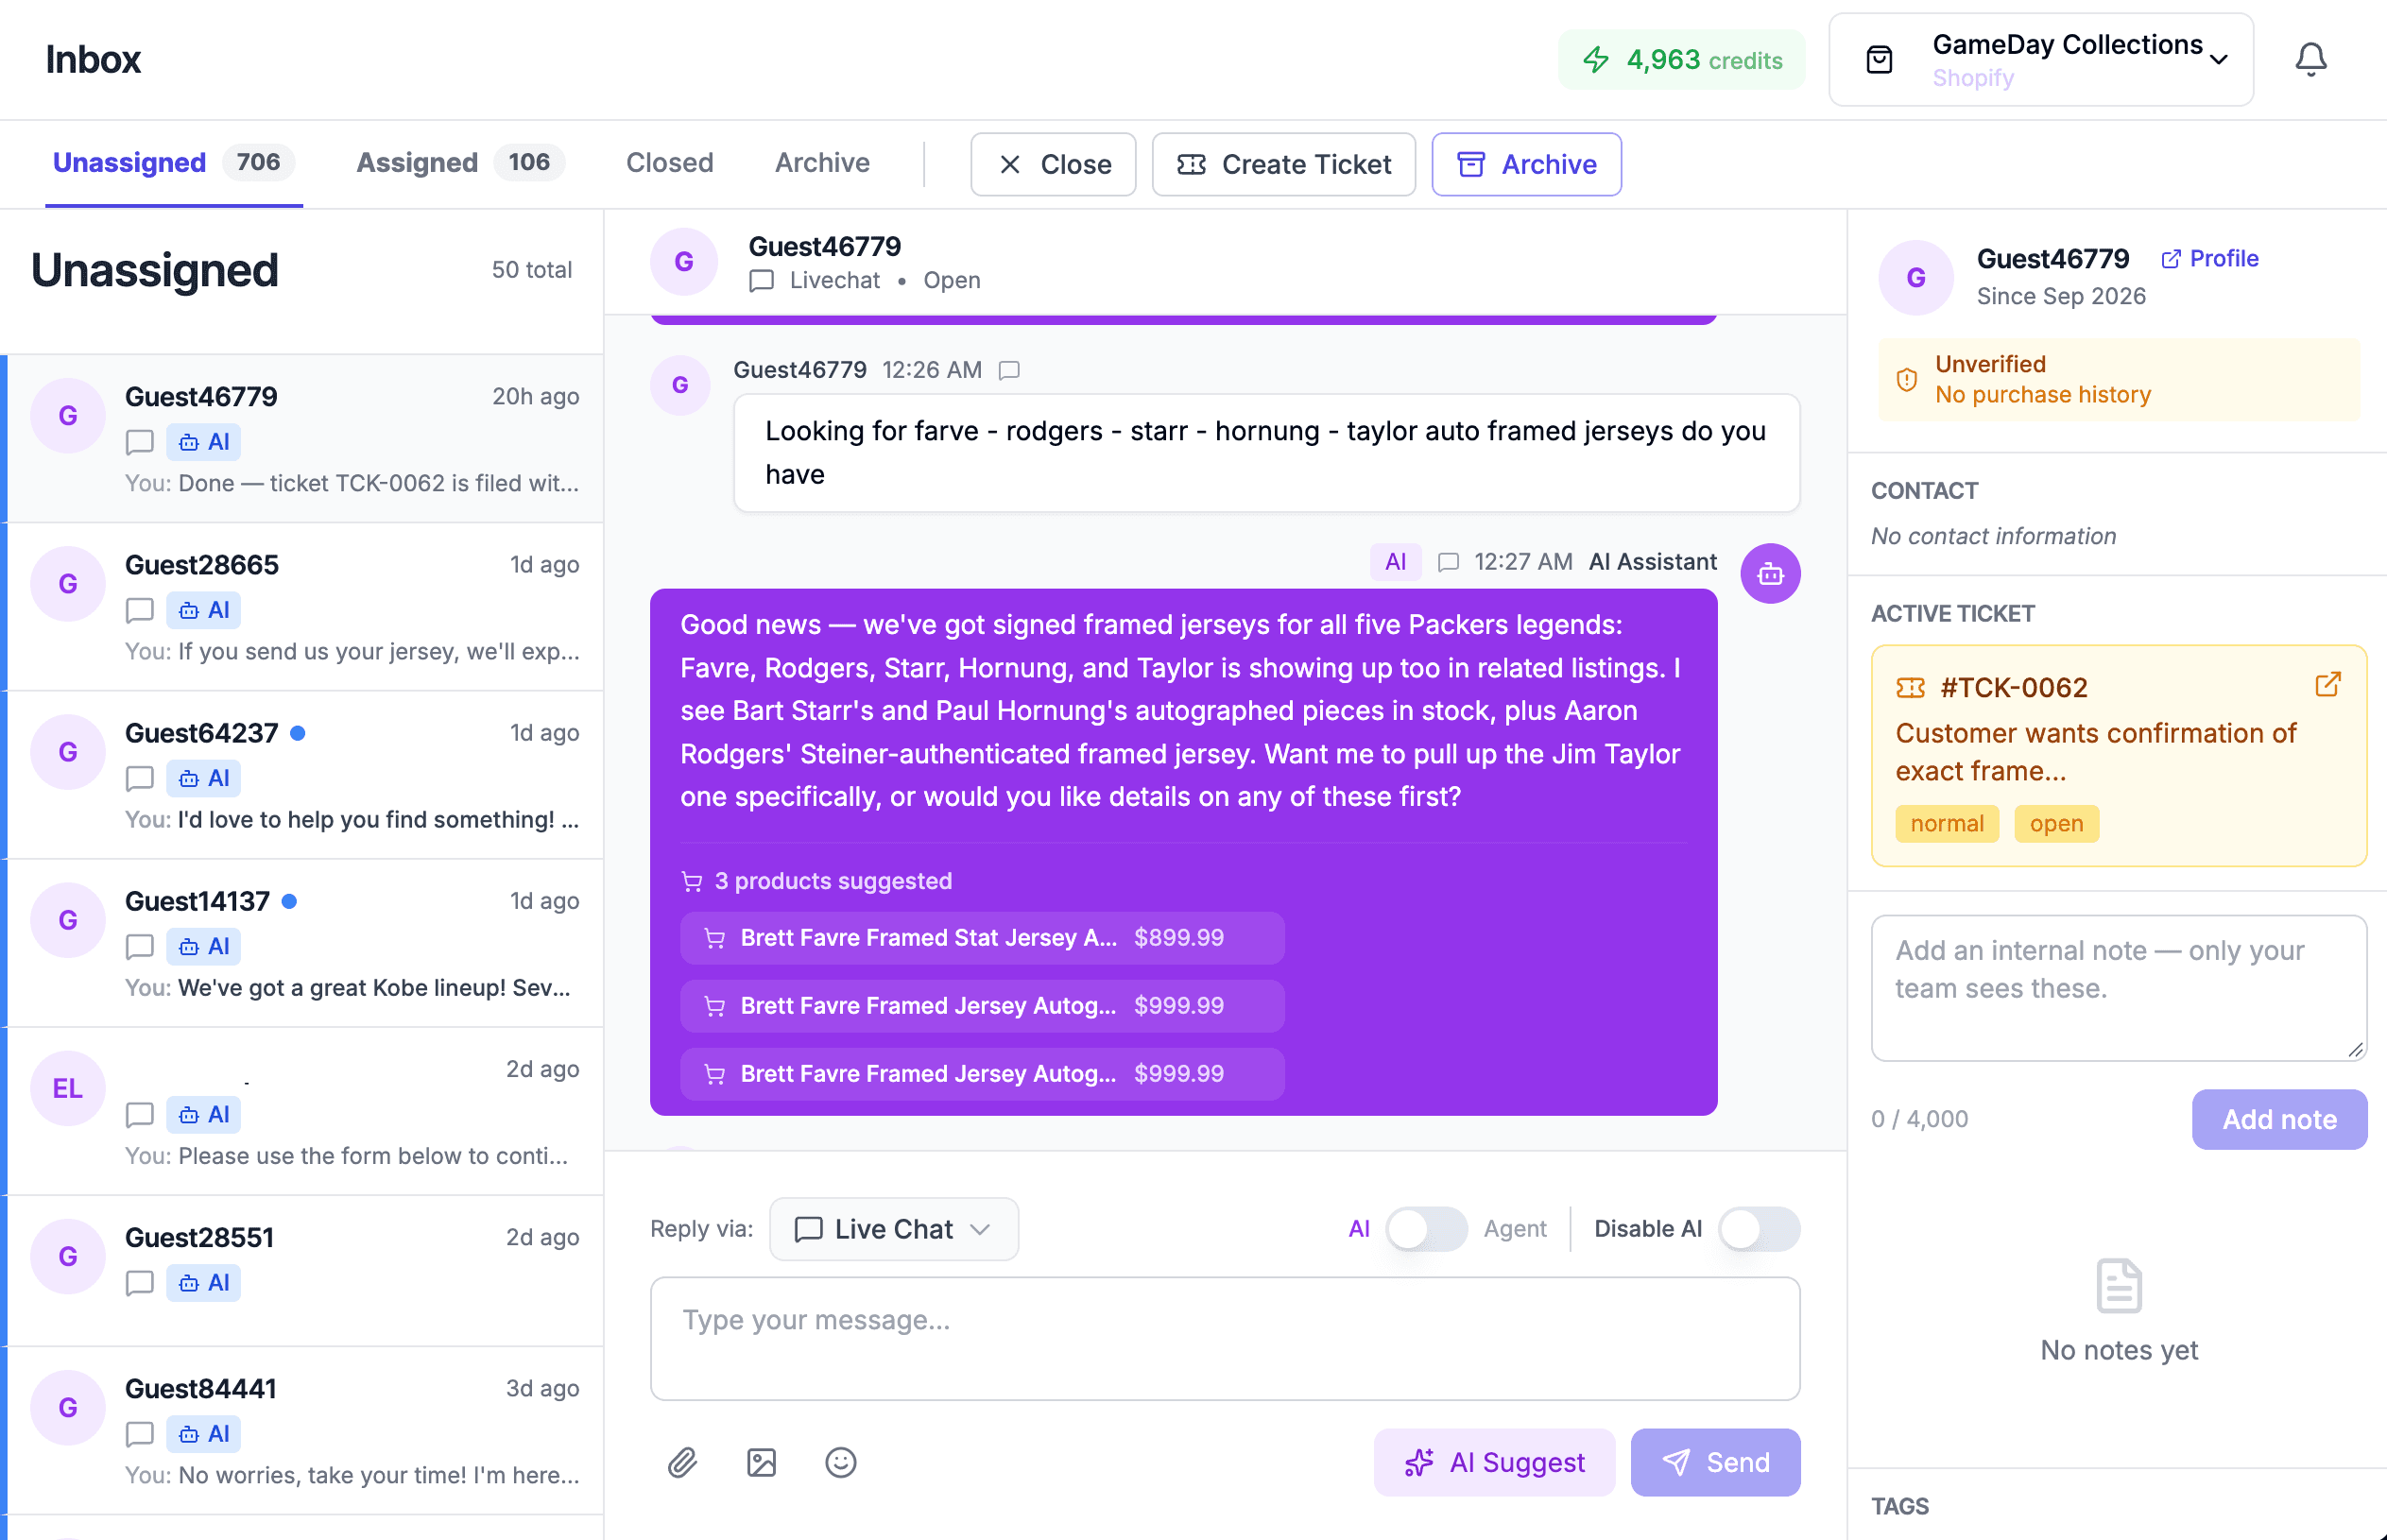Click the Close conversation button

tap(1053, 164)
